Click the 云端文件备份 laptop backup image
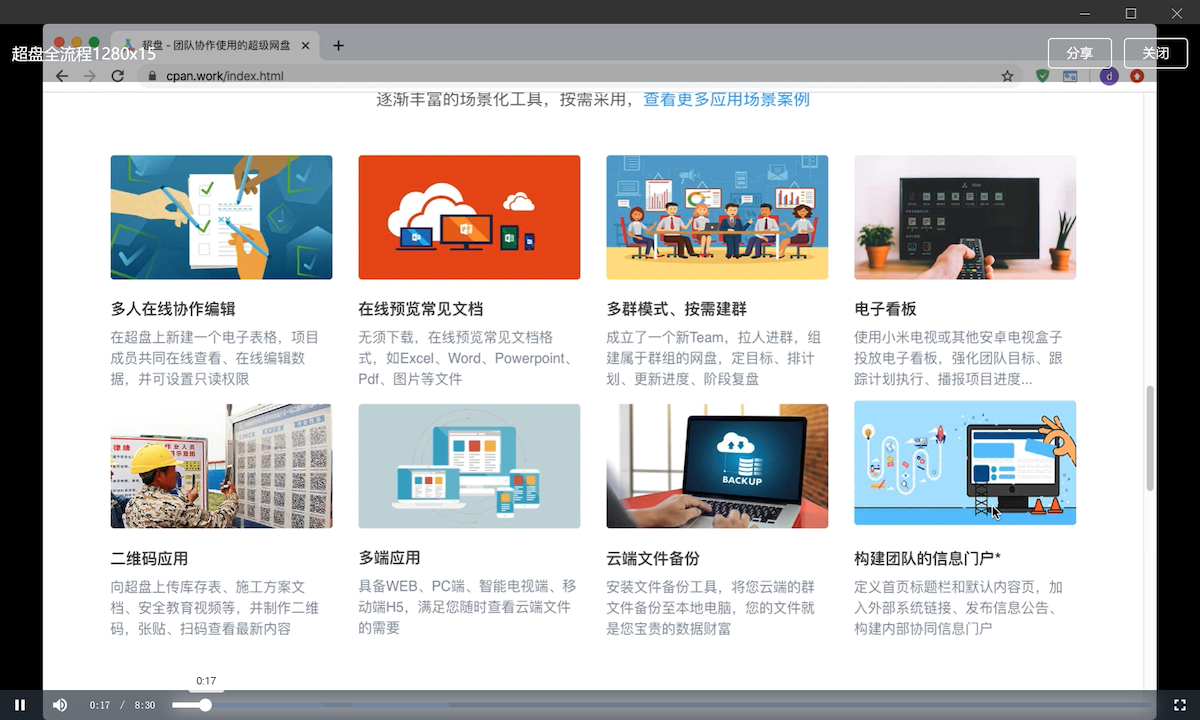This screenshot has width=1200, height=720. pos(717,465)
